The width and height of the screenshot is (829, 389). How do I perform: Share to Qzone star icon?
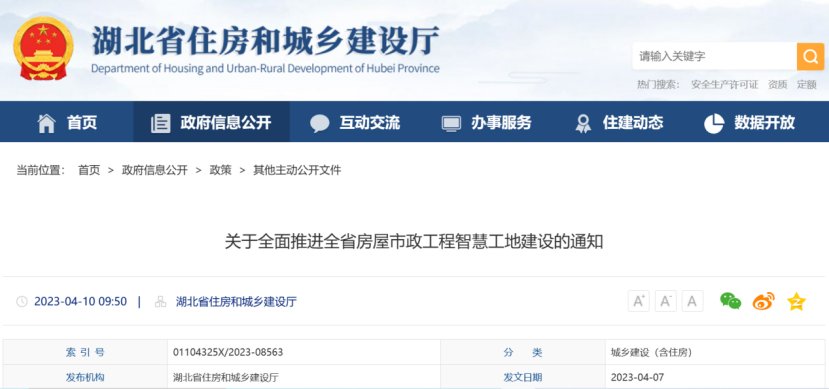click(x=796, y=301)
